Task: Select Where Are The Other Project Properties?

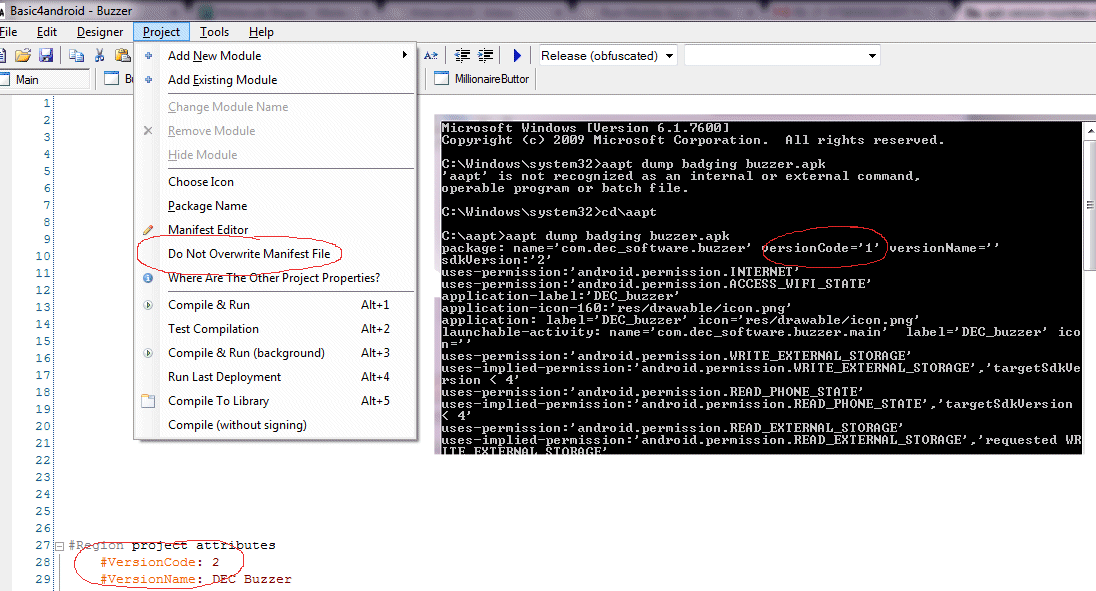Action: point(275,278)
